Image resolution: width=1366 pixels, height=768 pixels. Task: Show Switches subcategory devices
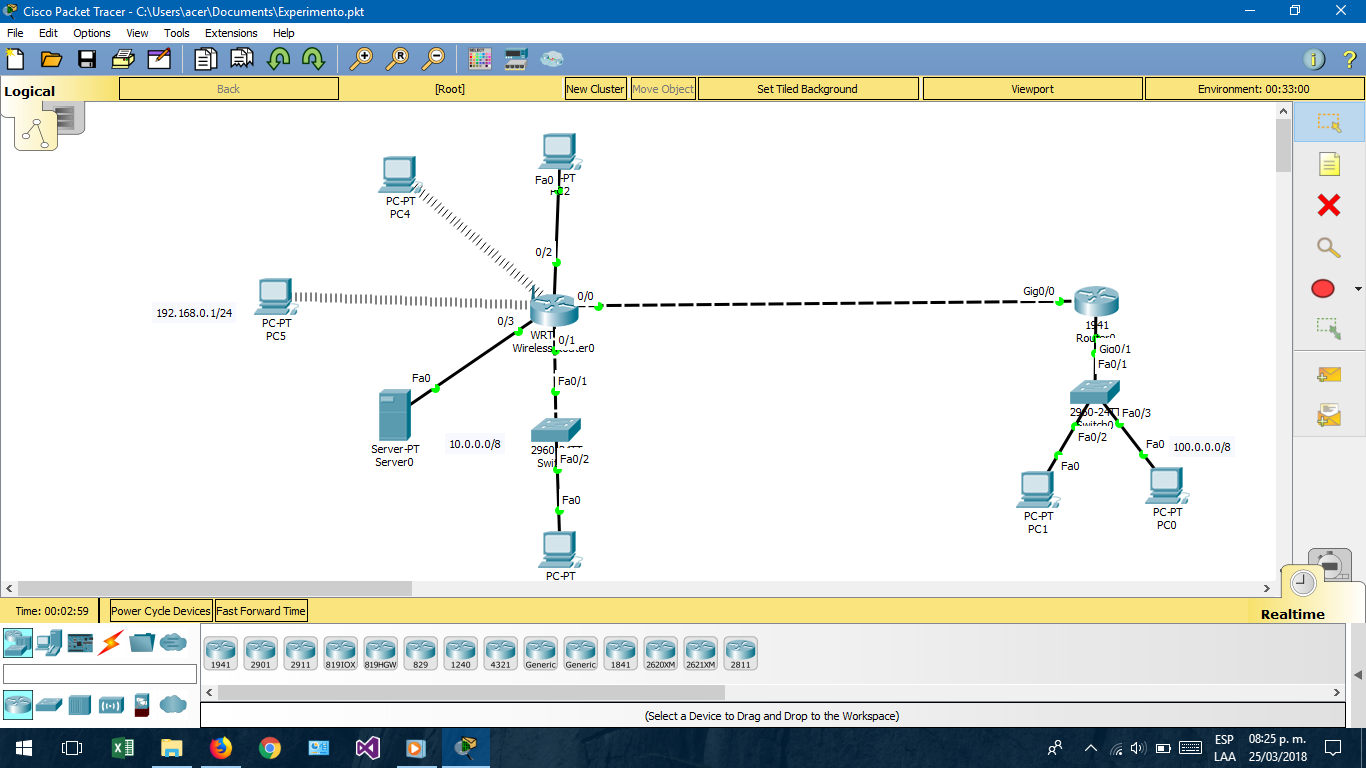[x=49, y=705]
